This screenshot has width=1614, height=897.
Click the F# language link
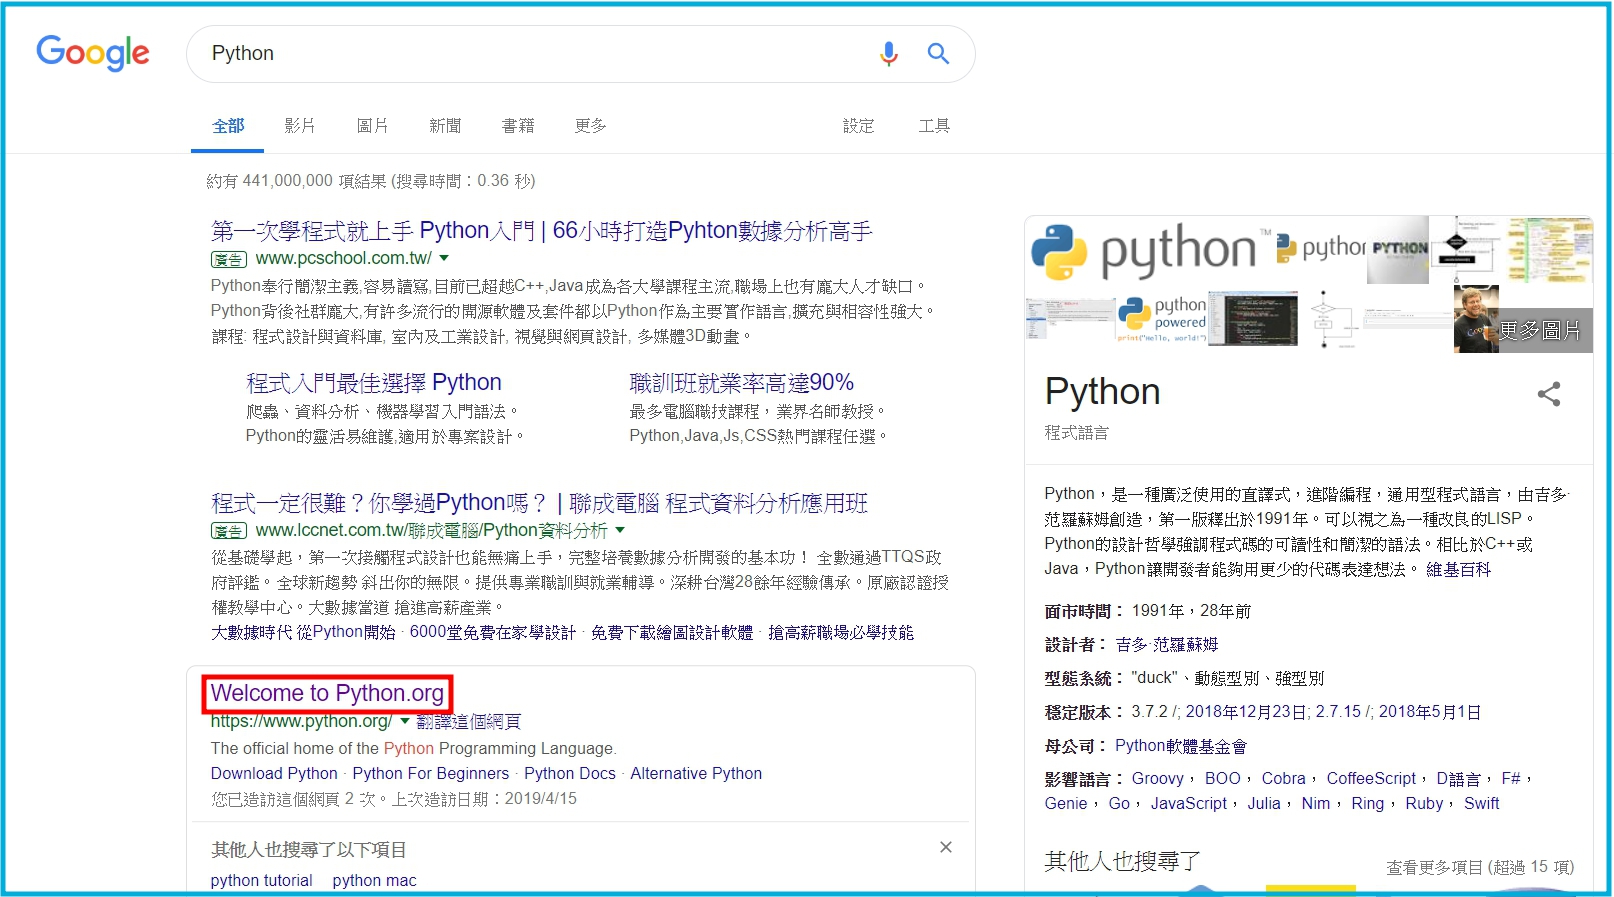point(1511,779)
